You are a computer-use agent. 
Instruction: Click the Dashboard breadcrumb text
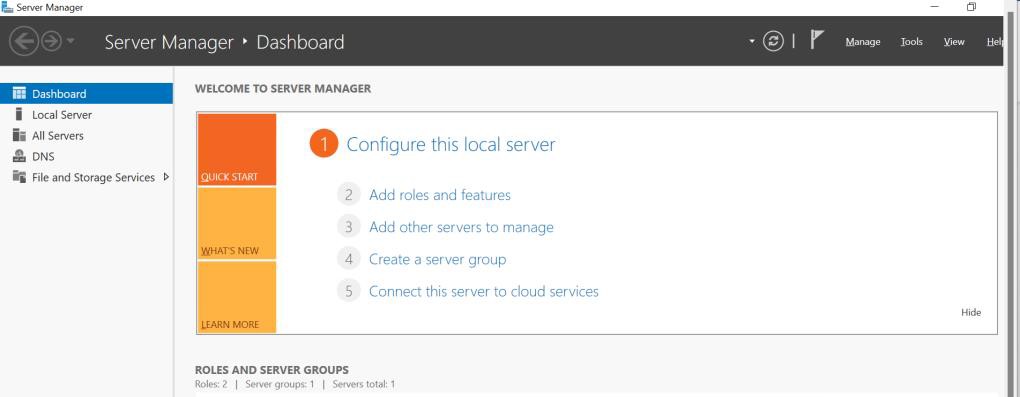point(300,42)
